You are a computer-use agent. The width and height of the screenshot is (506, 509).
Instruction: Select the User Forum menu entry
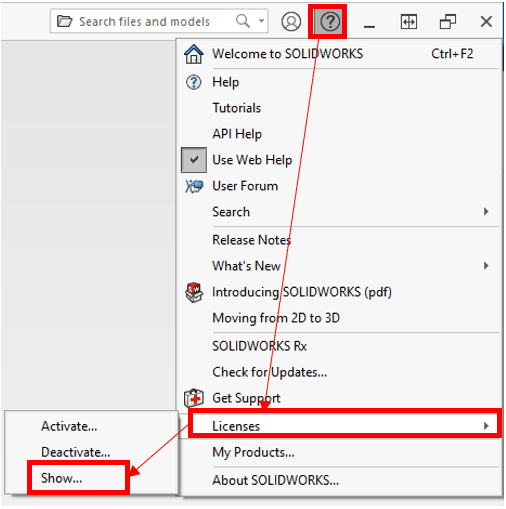340,186
